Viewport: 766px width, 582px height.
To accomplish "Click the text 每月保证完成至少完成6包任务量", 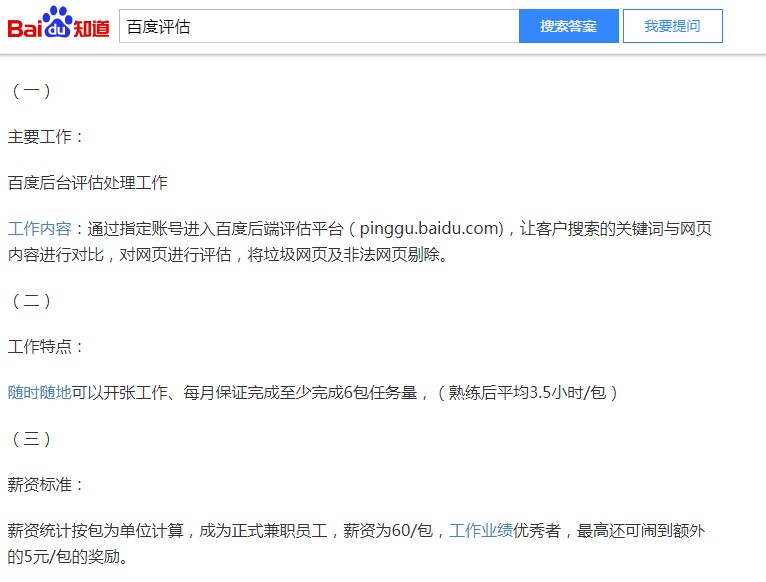I will pyautogui.click(x=300, y=392).
